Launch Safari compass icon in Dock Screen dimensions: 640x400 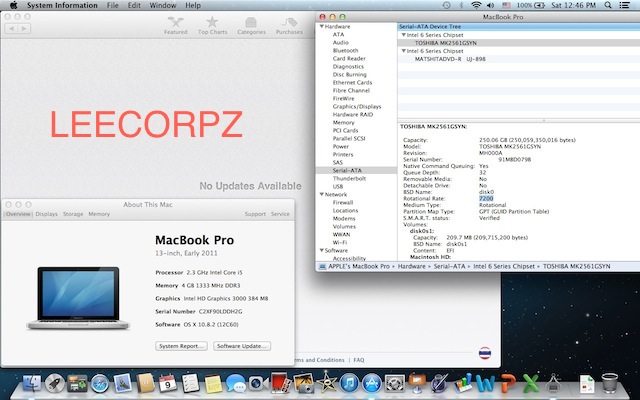pyautogui.click(x=100, y=384)
